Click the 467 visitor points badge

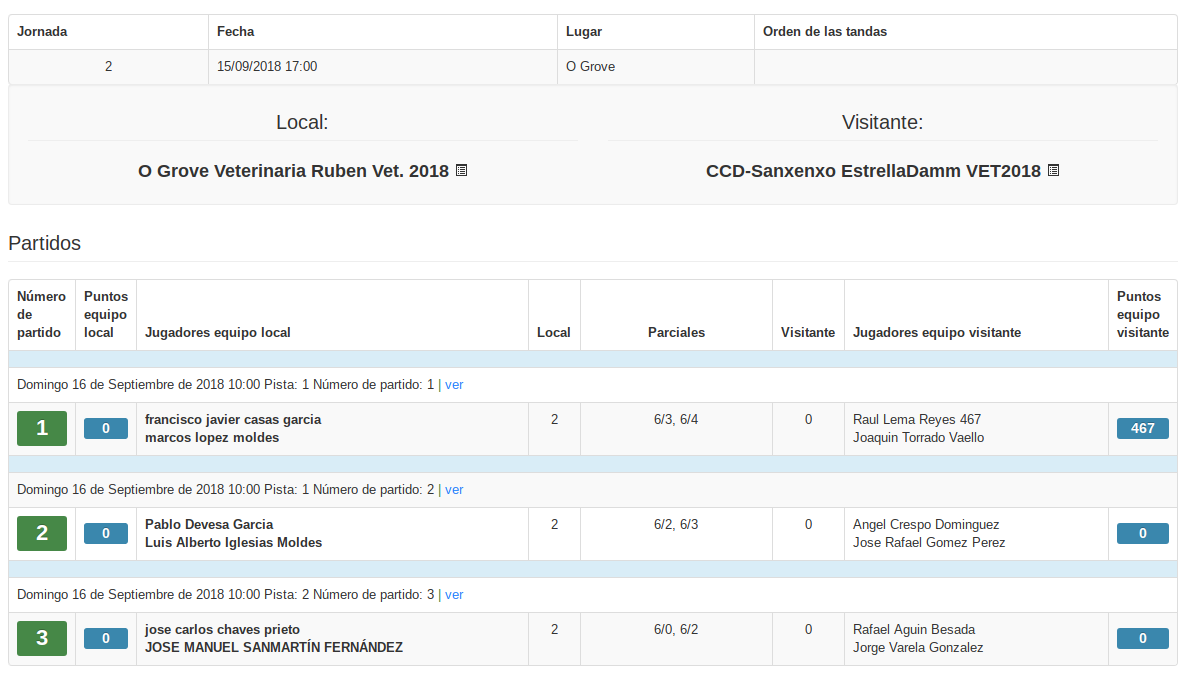1143,428
